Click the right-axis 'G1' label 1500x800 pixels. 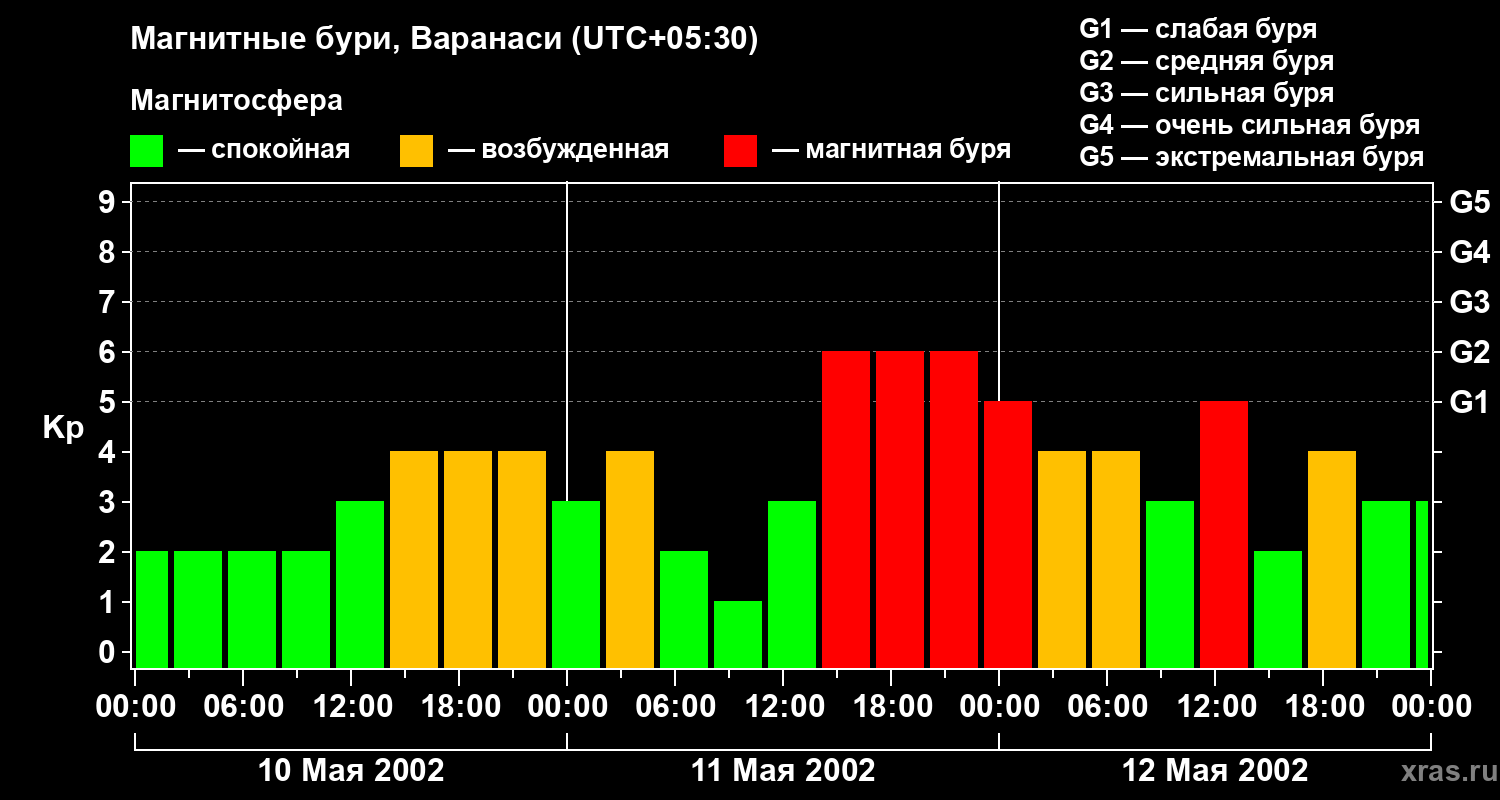(1469, 402)
